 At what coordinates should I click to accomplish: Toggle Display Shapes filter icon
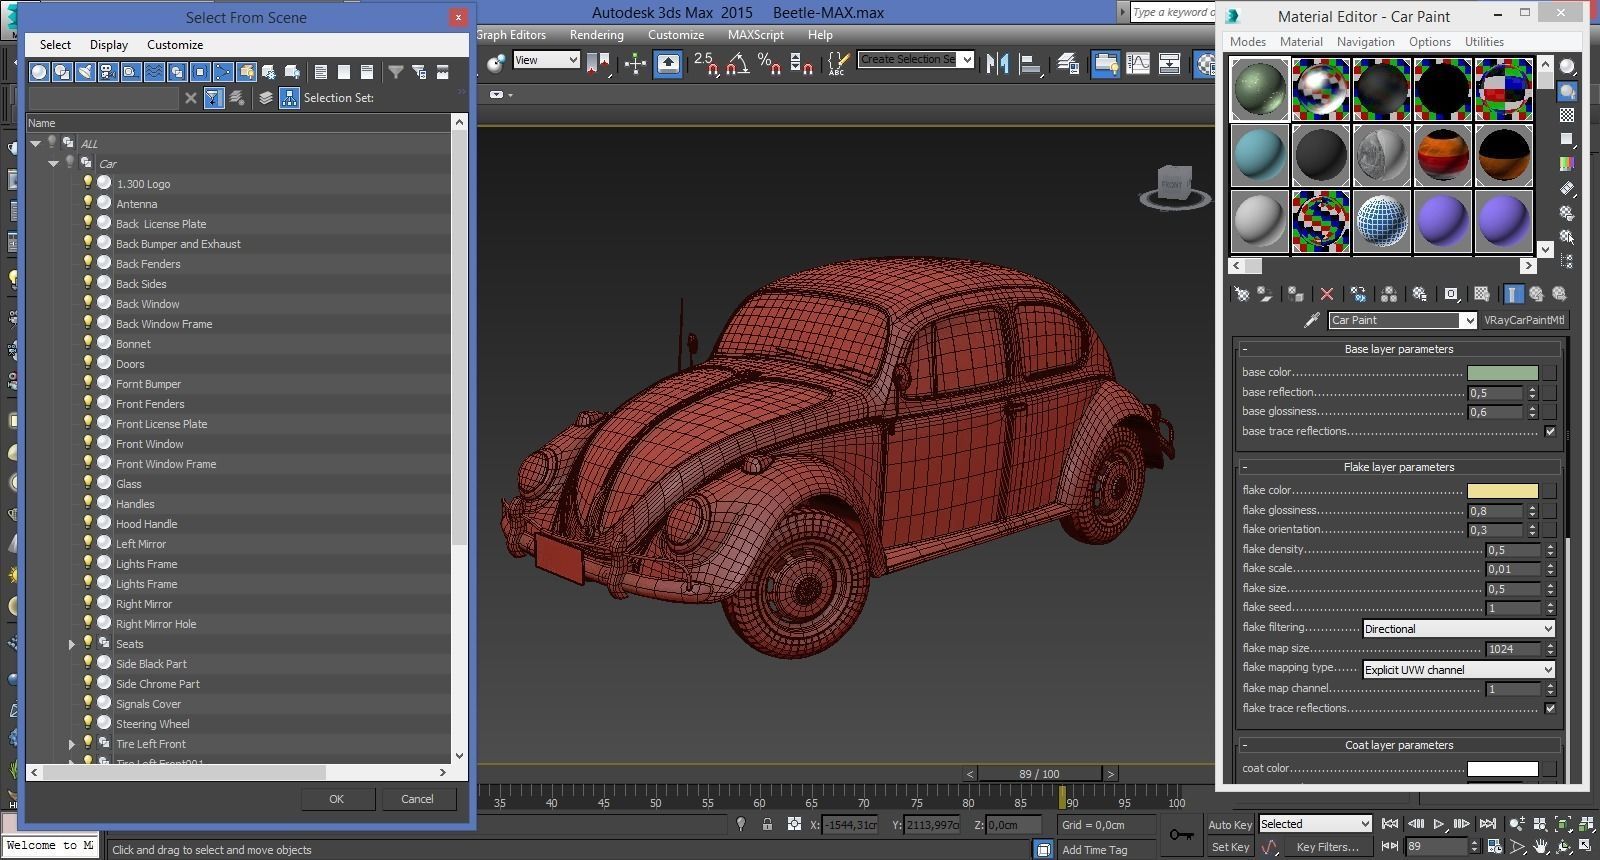62,72
